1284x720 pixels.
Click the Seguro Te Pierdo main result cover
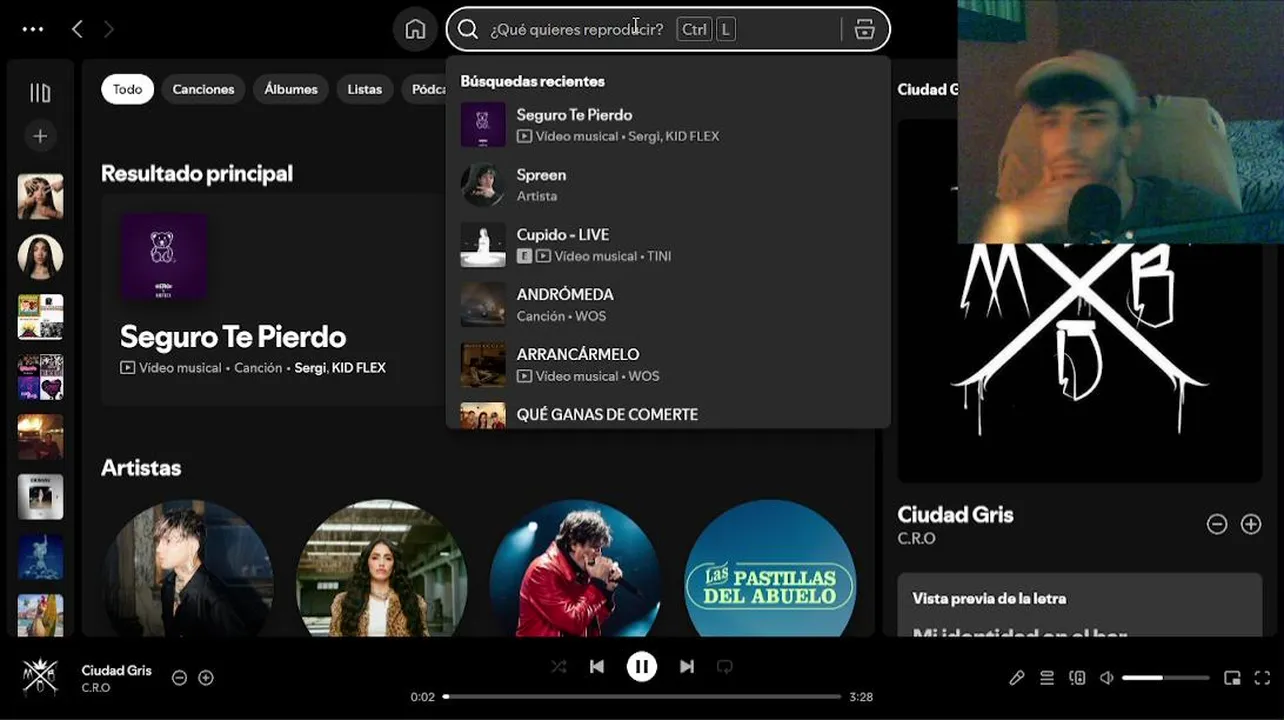(x=164, y=256)
